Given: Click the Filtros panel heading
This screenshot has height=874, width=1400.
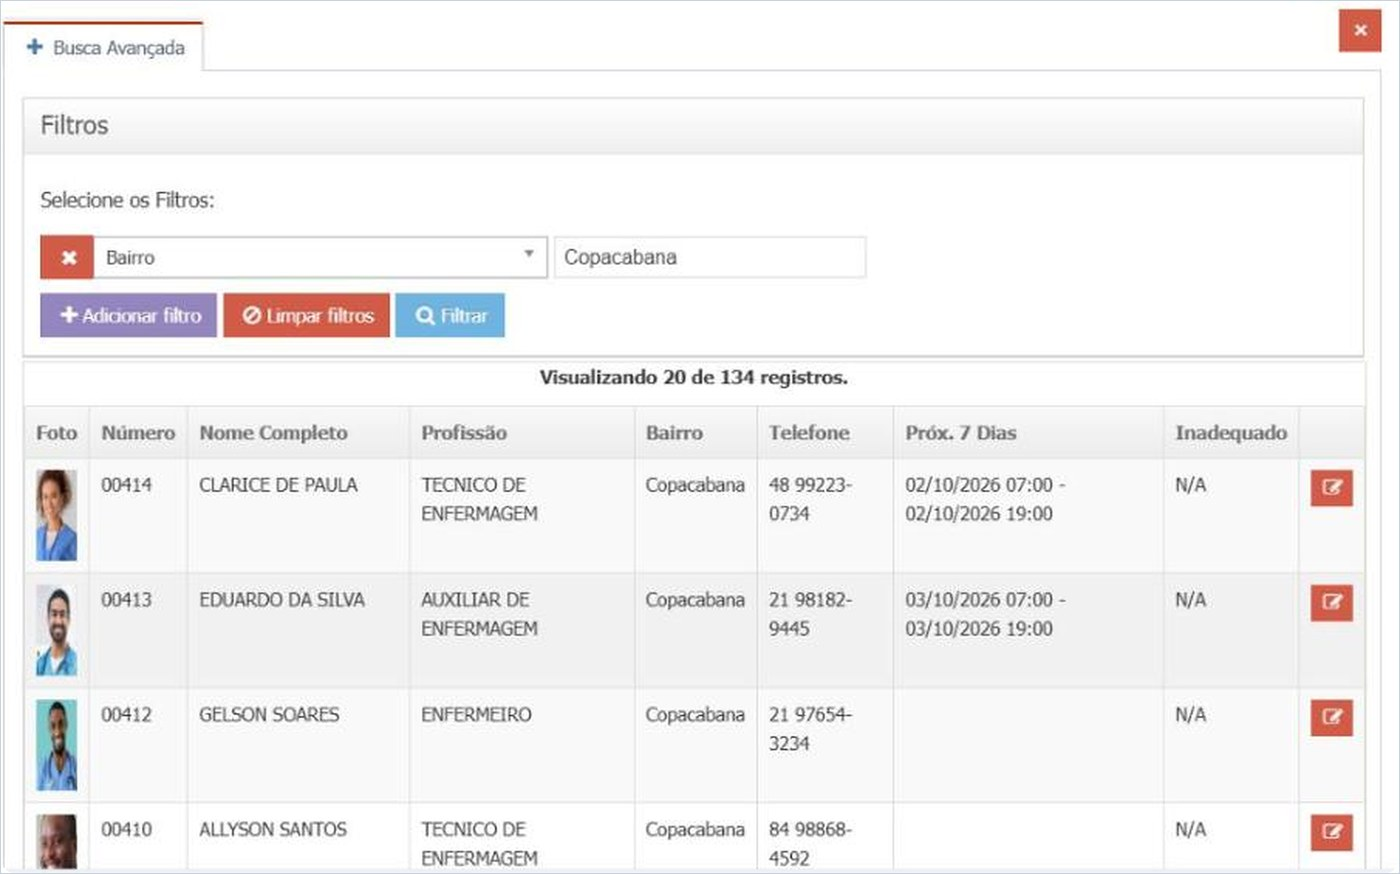Looking at the screenshot, I should pyautogui.click(x=74, y=126).
